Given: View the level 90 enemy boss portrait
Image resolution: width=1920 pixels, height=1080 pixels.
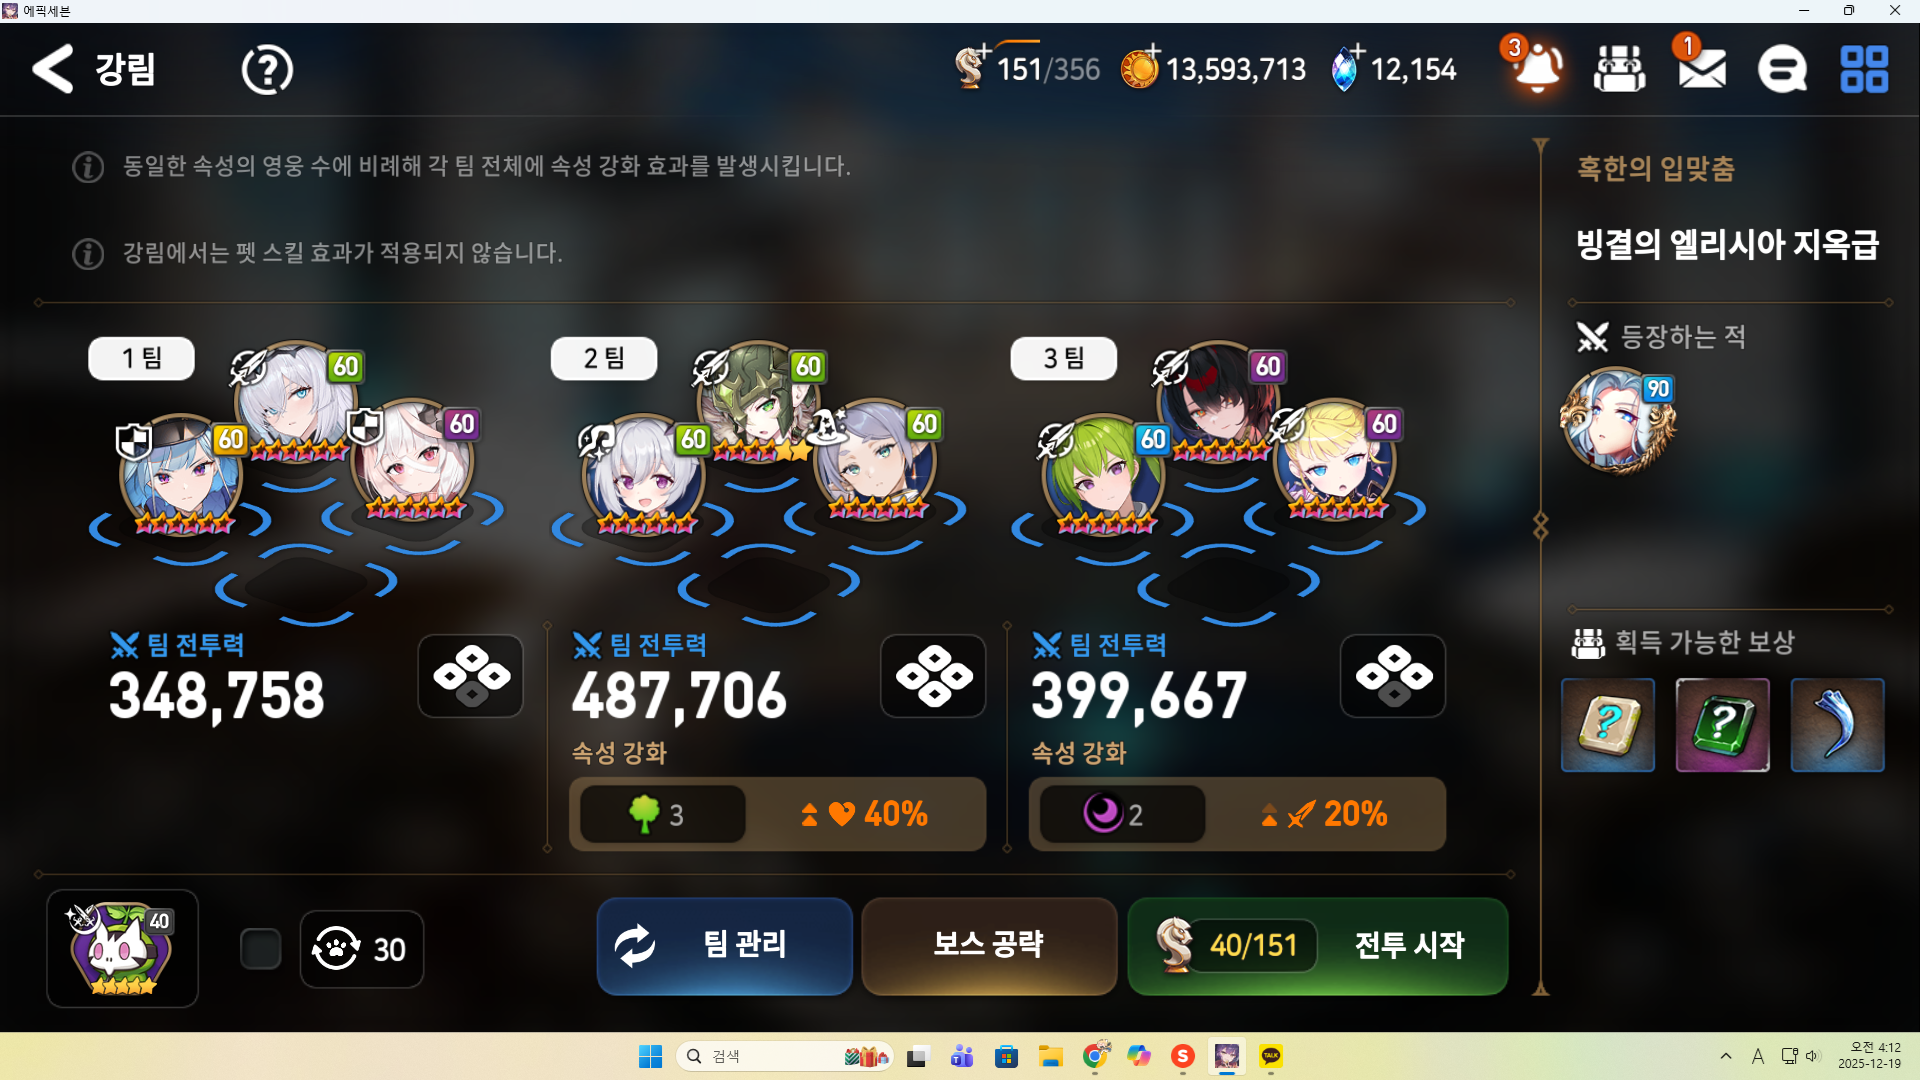Looking at the screenshot, I should [1618, 420].
